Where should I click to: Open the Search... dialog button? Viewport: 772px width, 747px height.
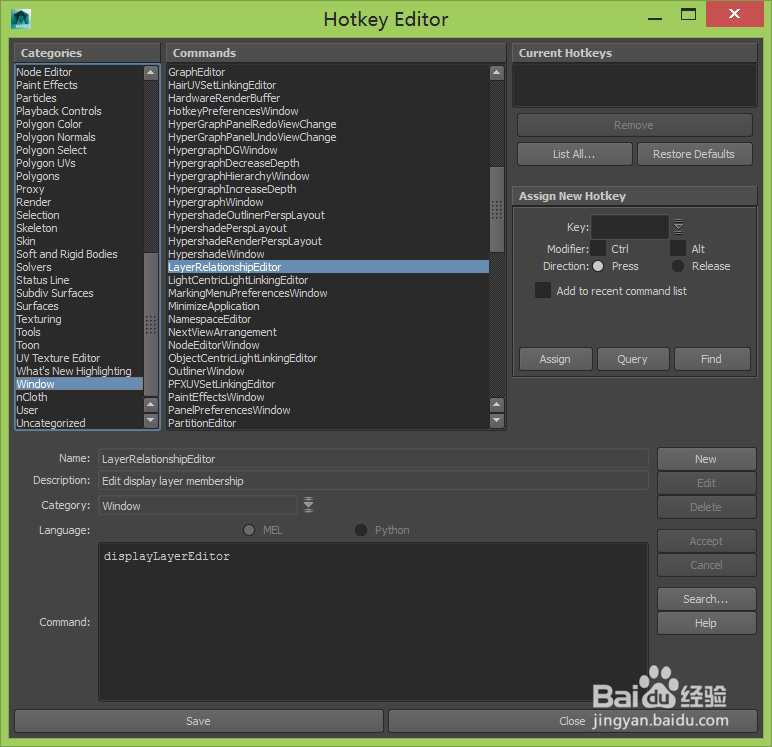(x=706, y=599)
